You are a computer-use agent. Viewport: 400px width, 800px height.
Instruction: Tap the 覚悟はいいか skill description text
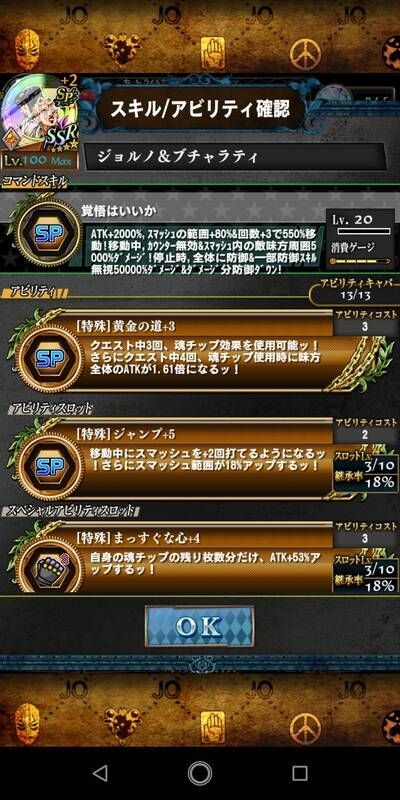[205, 250]
